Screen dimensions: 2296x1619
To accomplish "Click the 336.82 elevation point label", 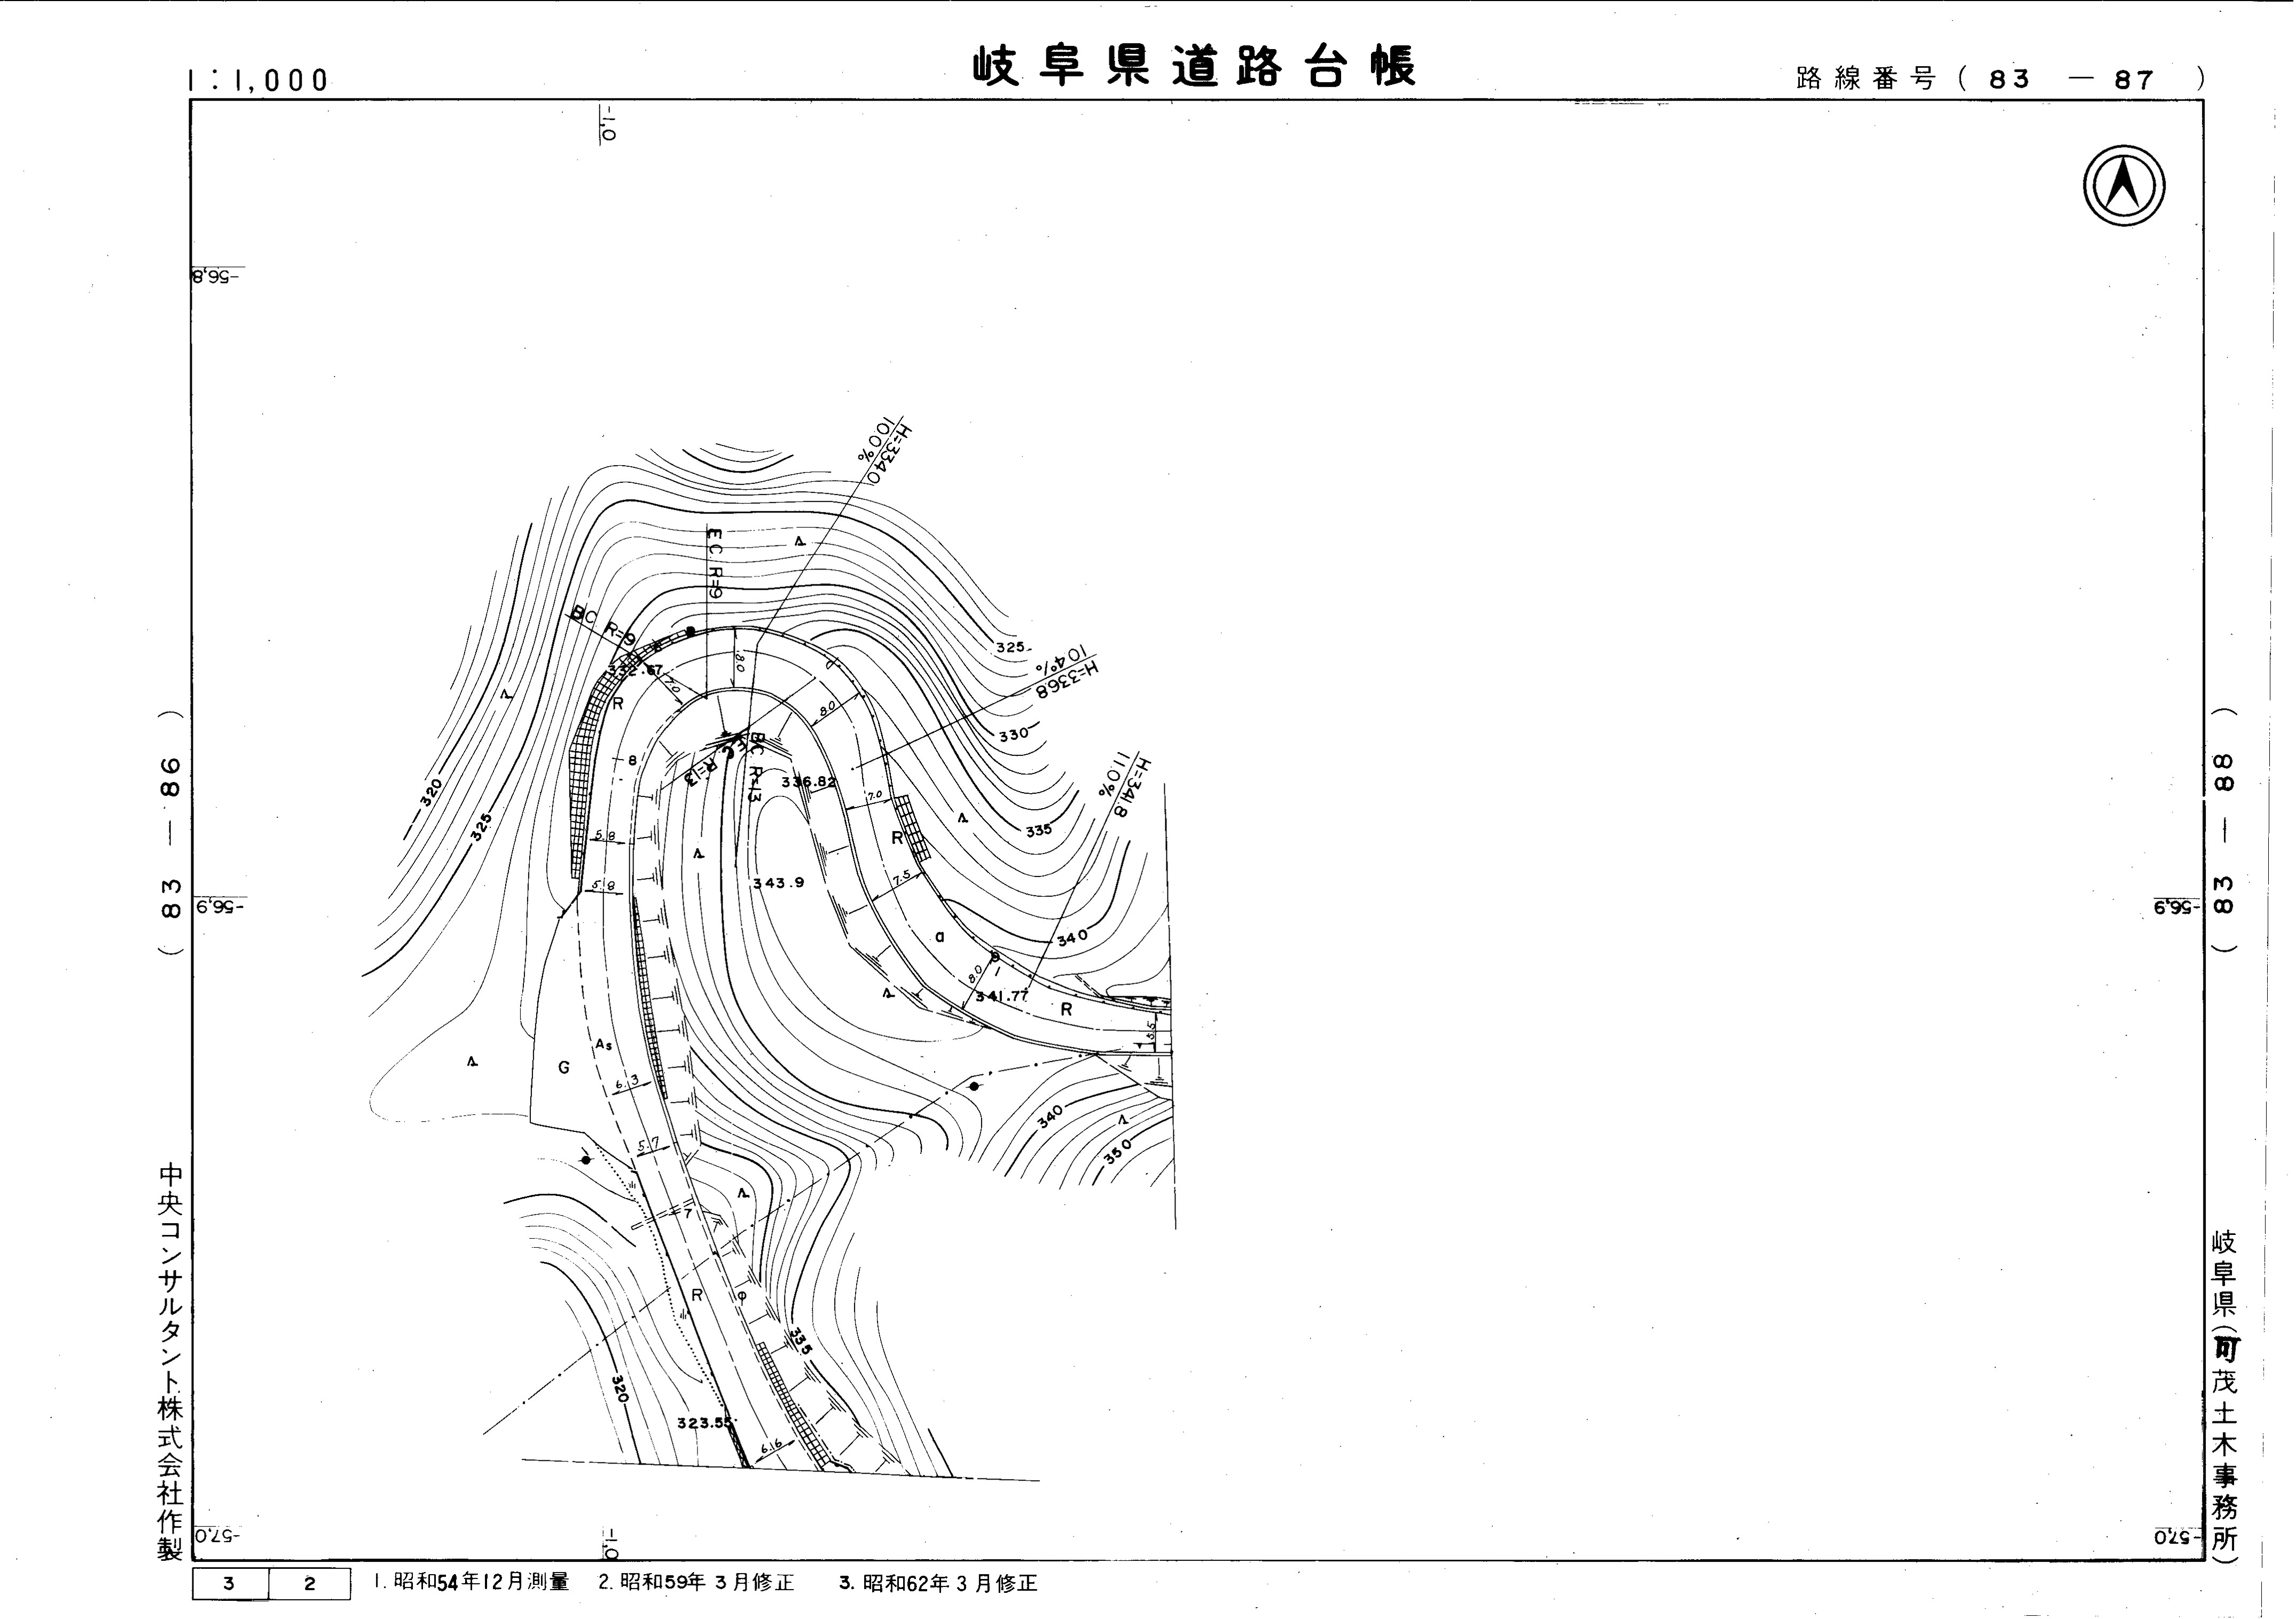I will pos(808,781).
